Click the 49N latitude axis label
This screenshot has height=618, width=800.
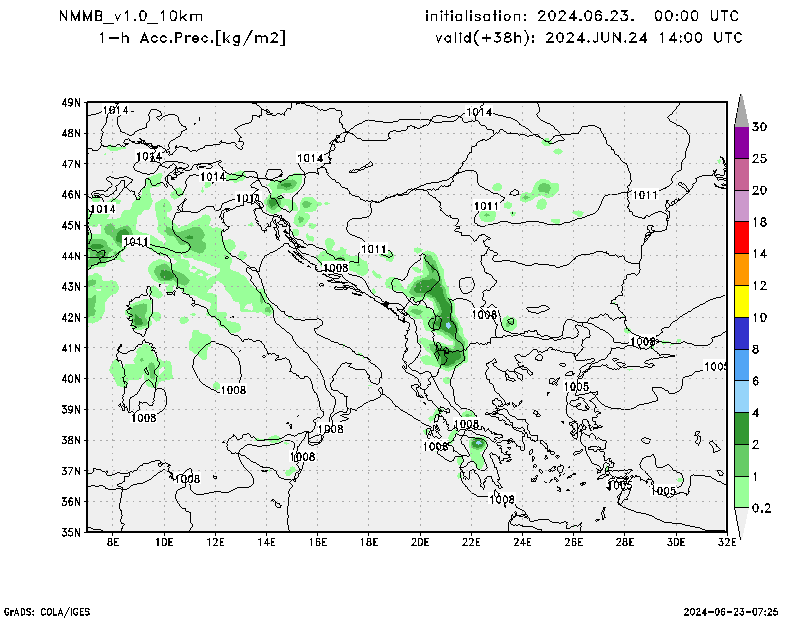pyautogui.click(x=72, y=103)
